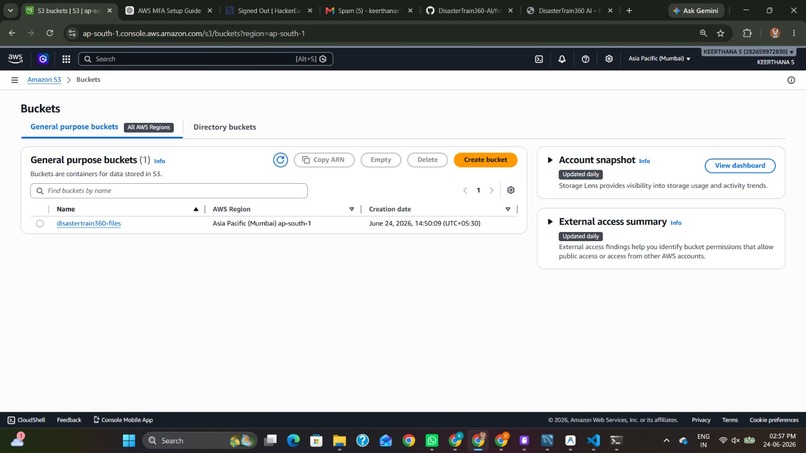Open the AWS services grid menu
Image resolution: width=806 pixels, height=453 pixels.
[x=66, y=59]
